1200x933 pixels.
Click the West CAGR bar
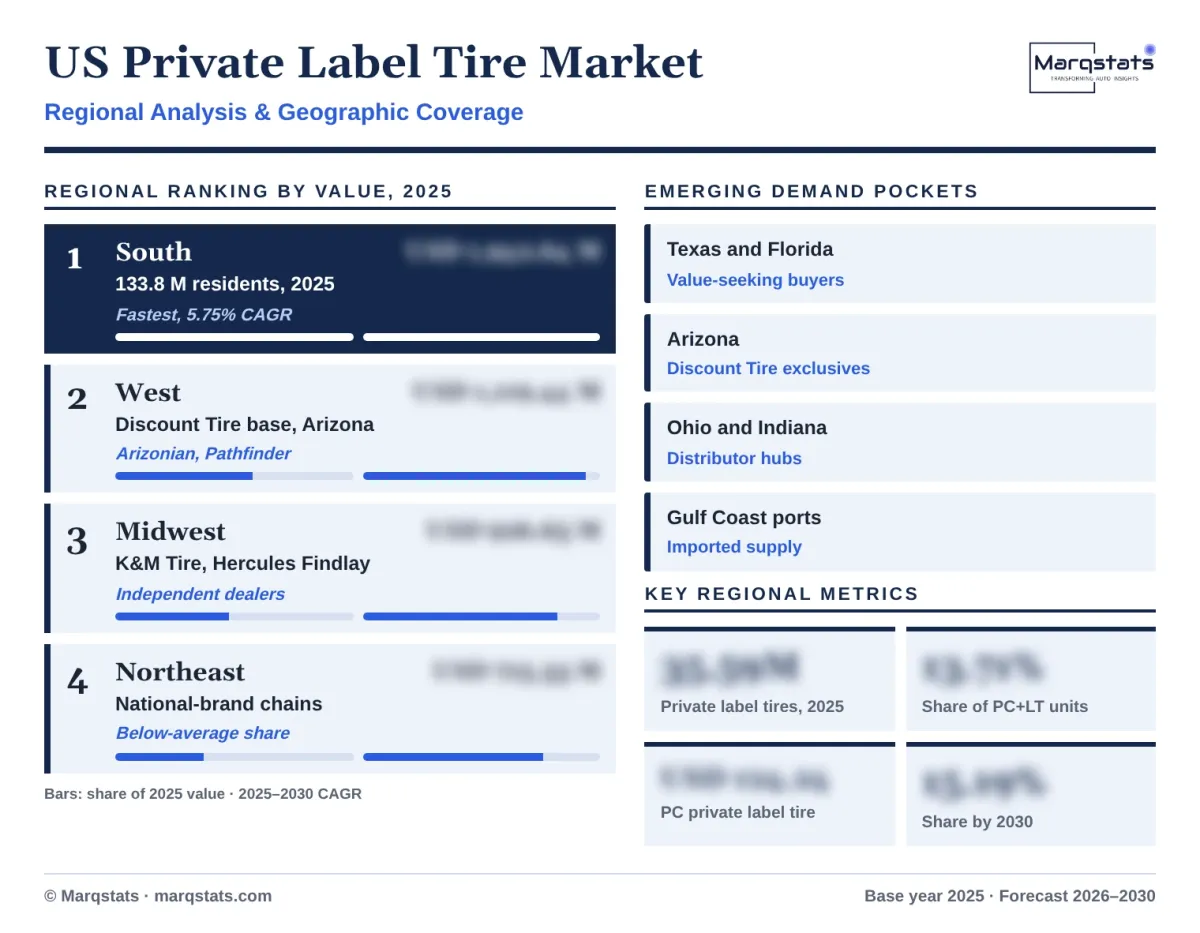[481, 476]
